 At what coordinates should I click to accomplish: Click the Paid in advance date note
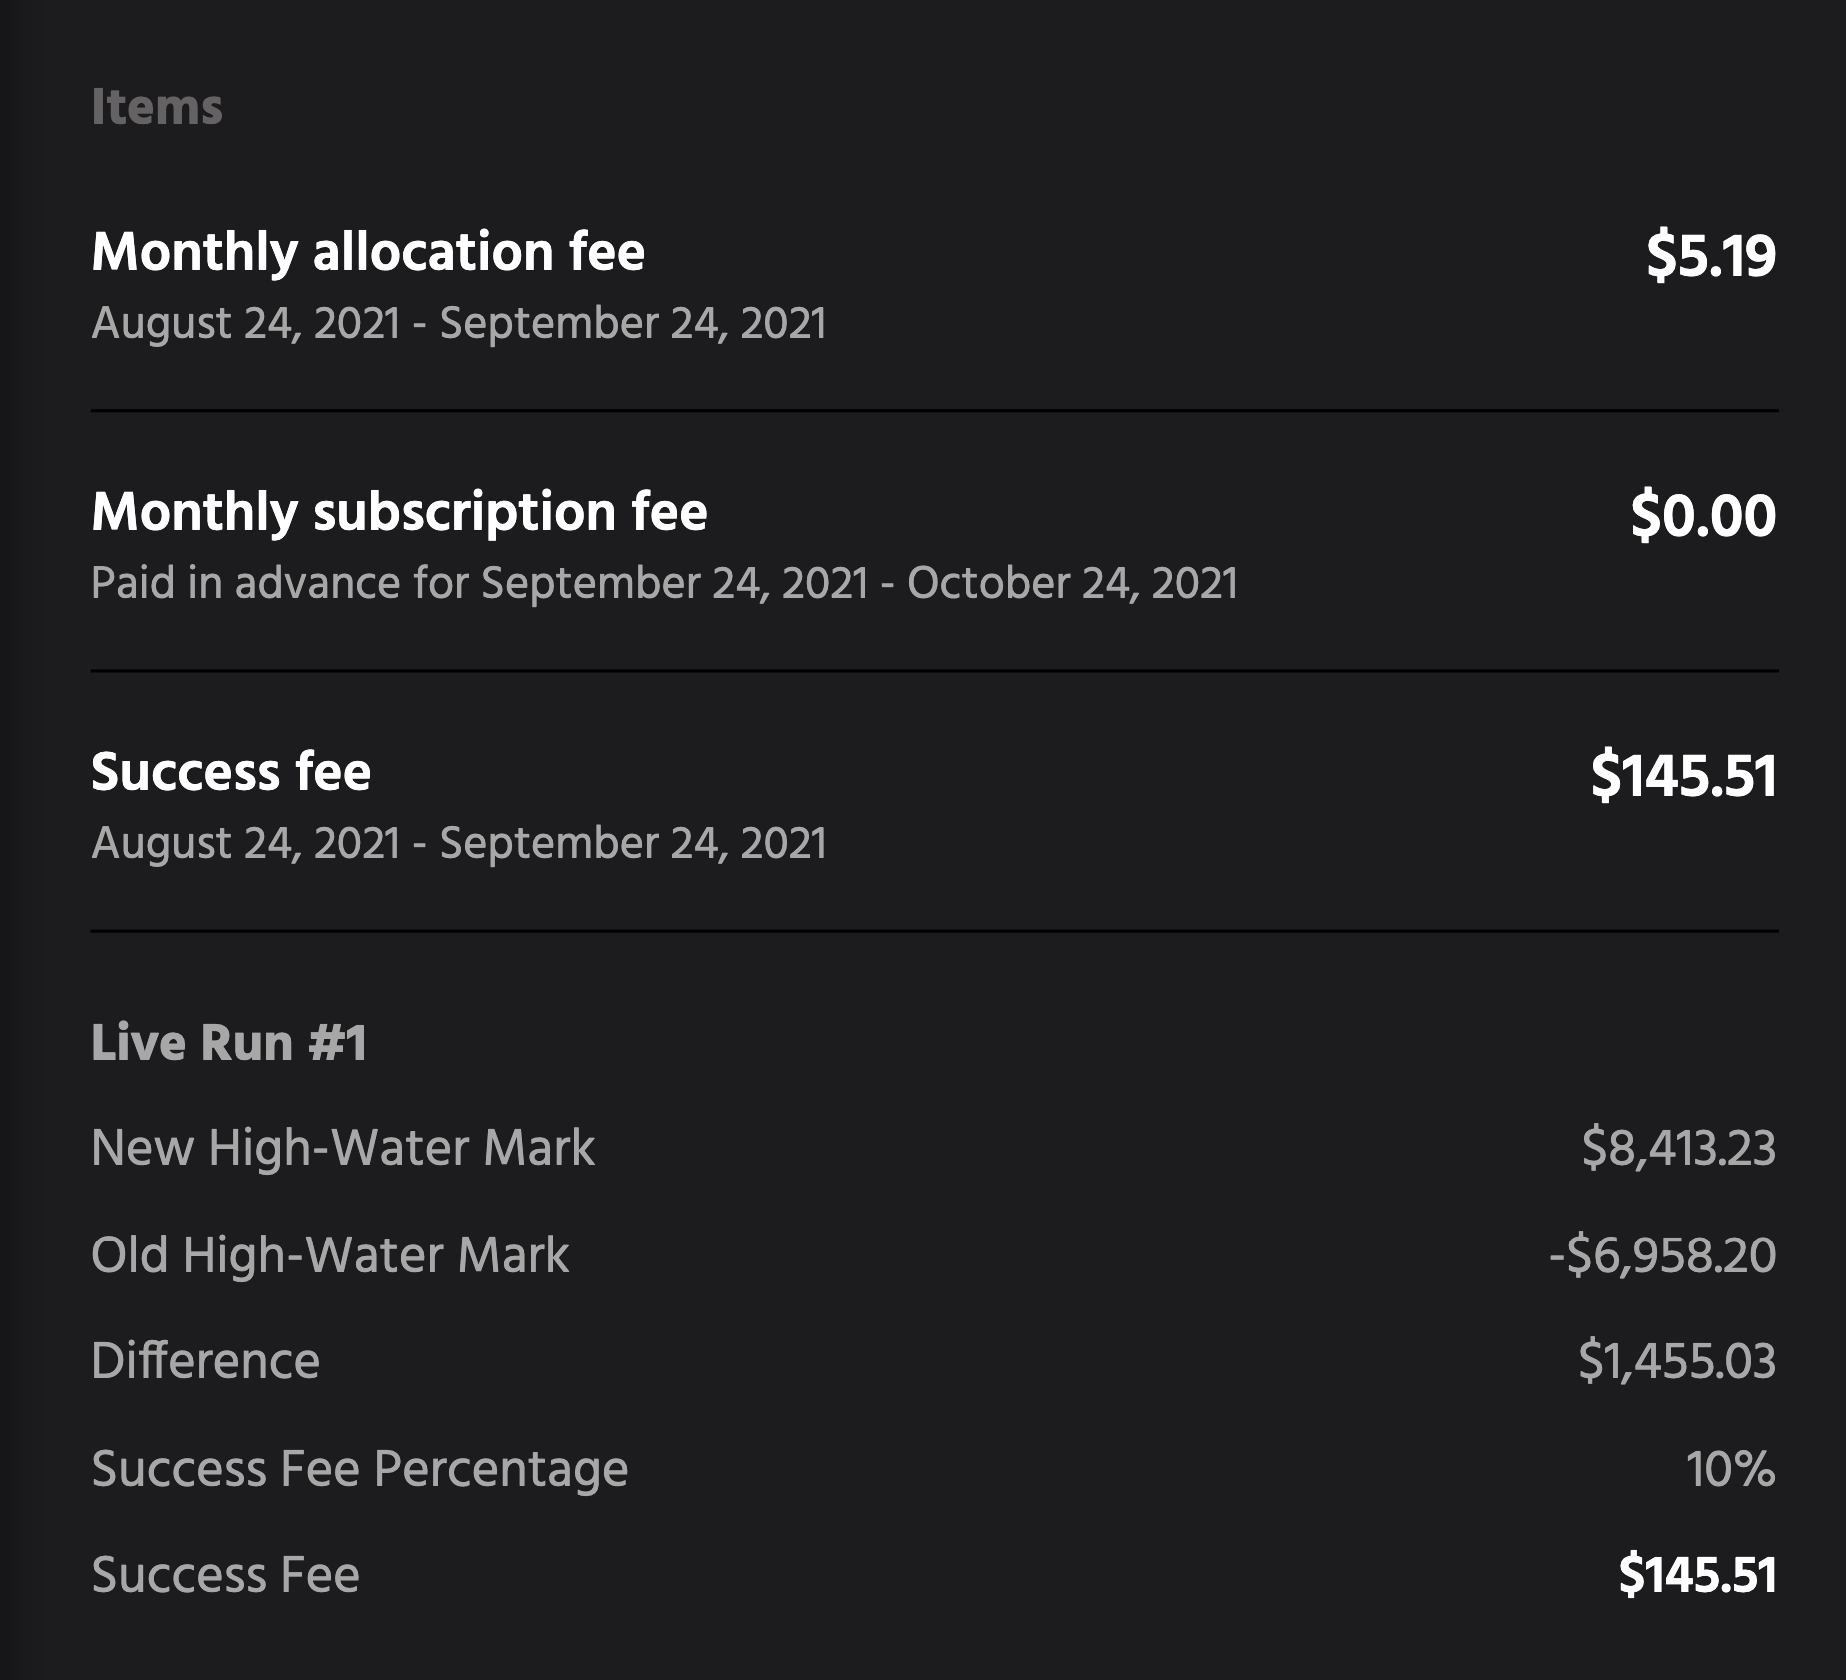click(664, 583)
